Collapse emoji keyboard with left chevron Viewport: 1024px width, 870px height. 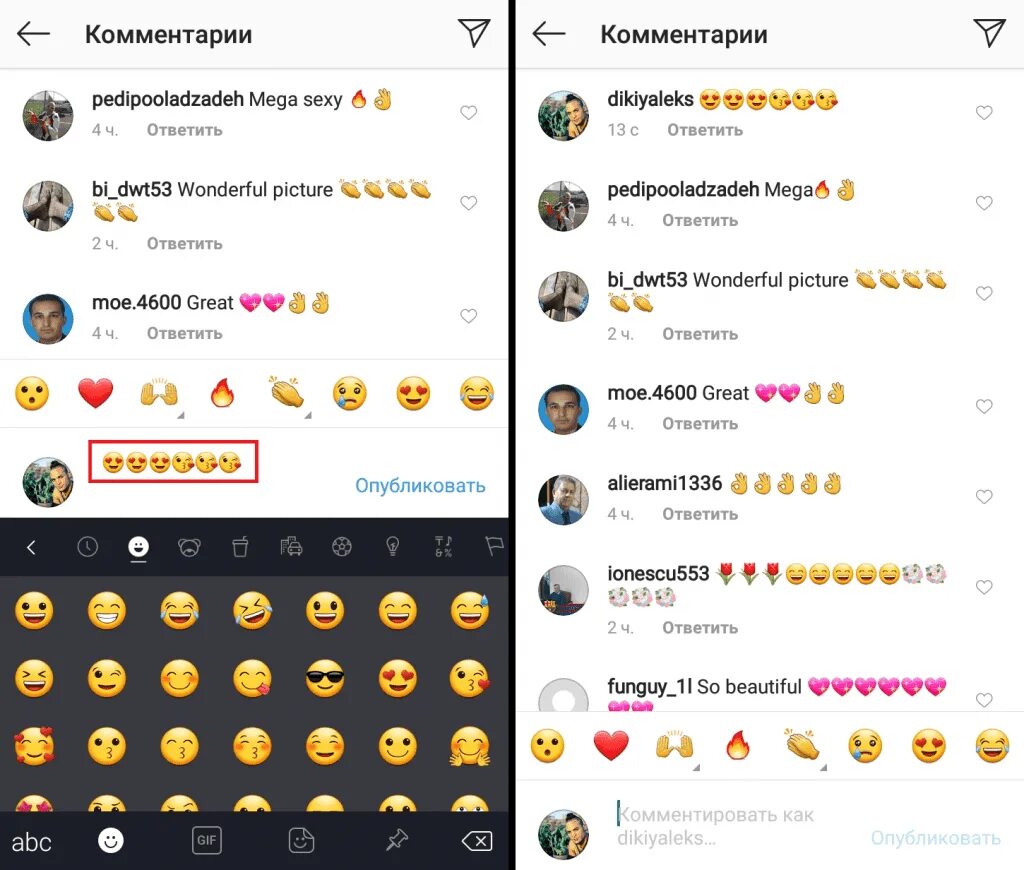[x=31, y=547]
